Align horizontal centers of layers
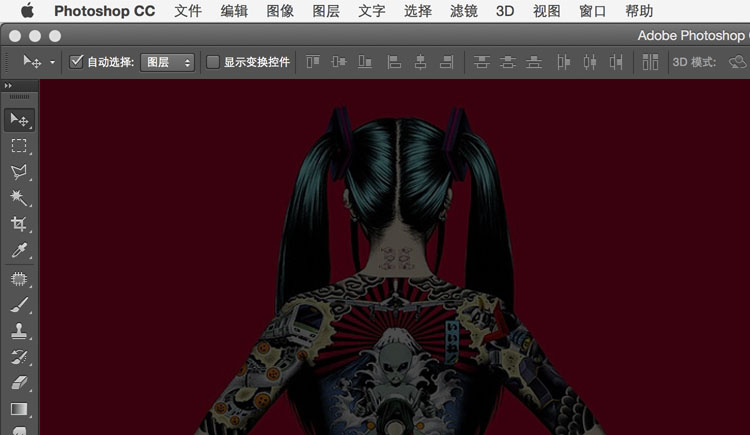 pyautogui.click(x=420, y=62)
